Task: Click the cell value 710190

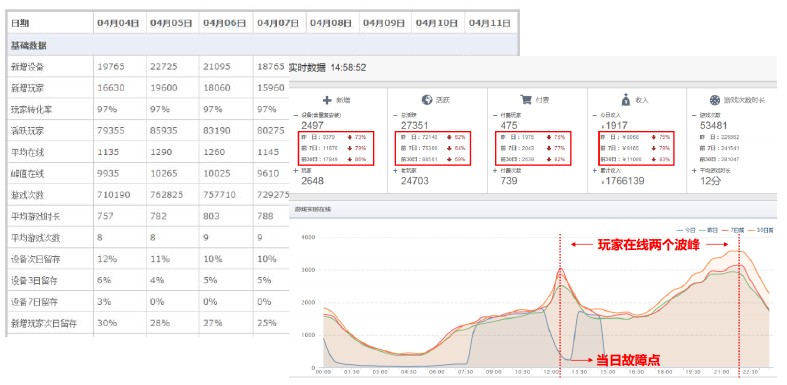Action: [x=113, y=195]
